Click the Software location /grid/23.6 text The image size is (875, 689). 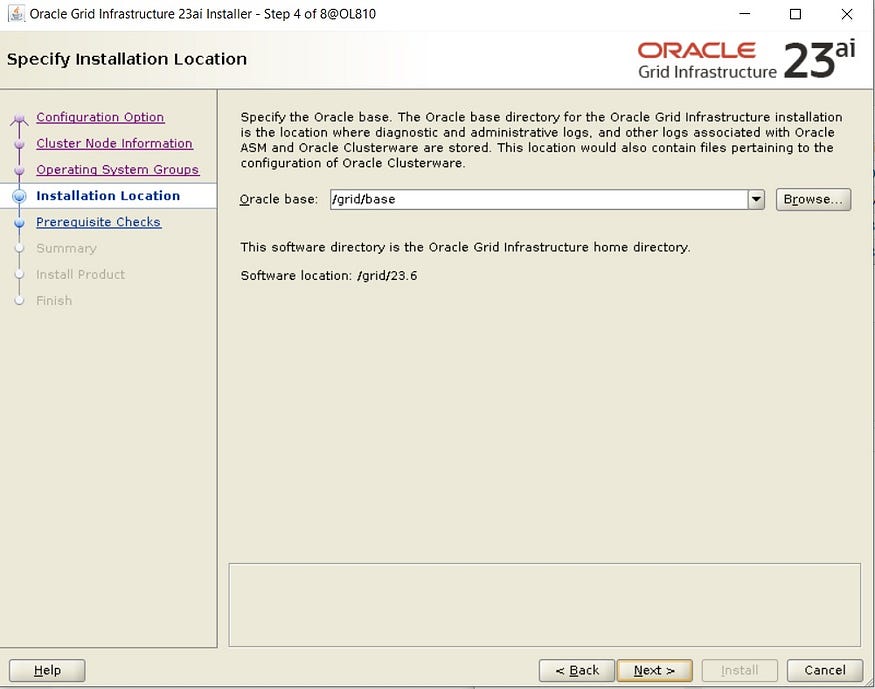(x=329, y=276)
